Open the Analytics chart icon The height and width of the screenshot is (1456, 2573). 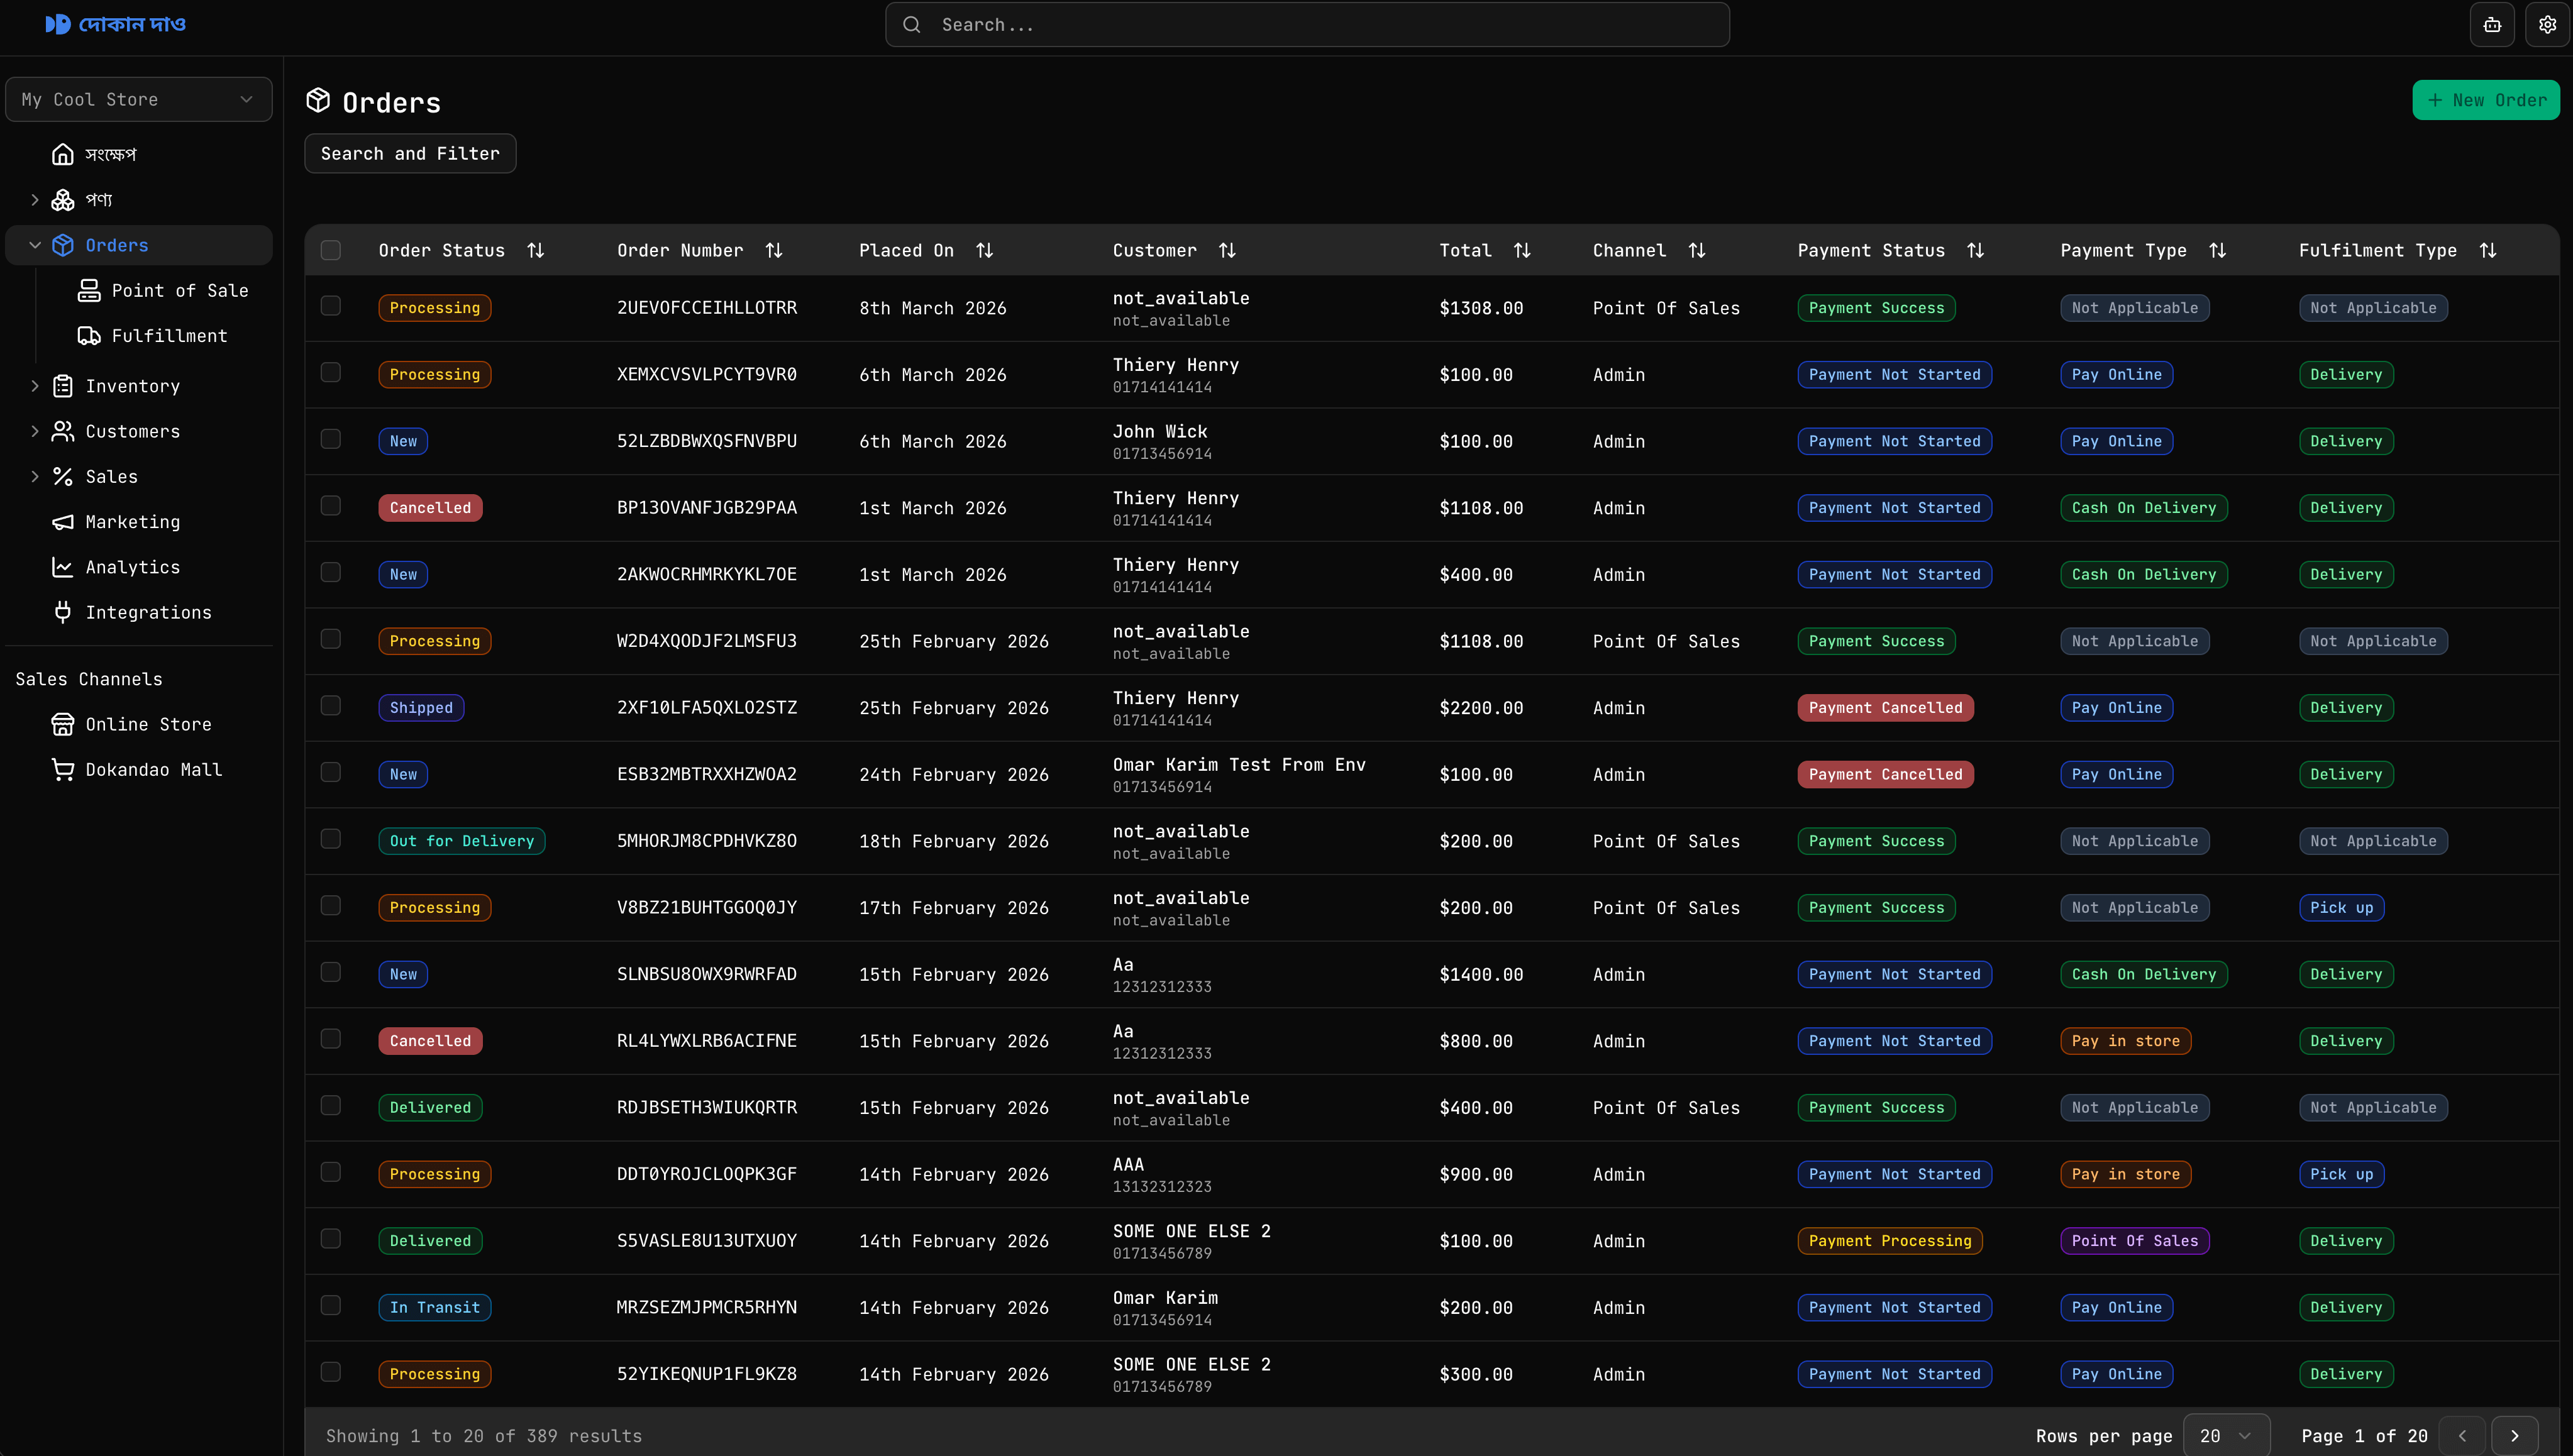coord(62,567)
